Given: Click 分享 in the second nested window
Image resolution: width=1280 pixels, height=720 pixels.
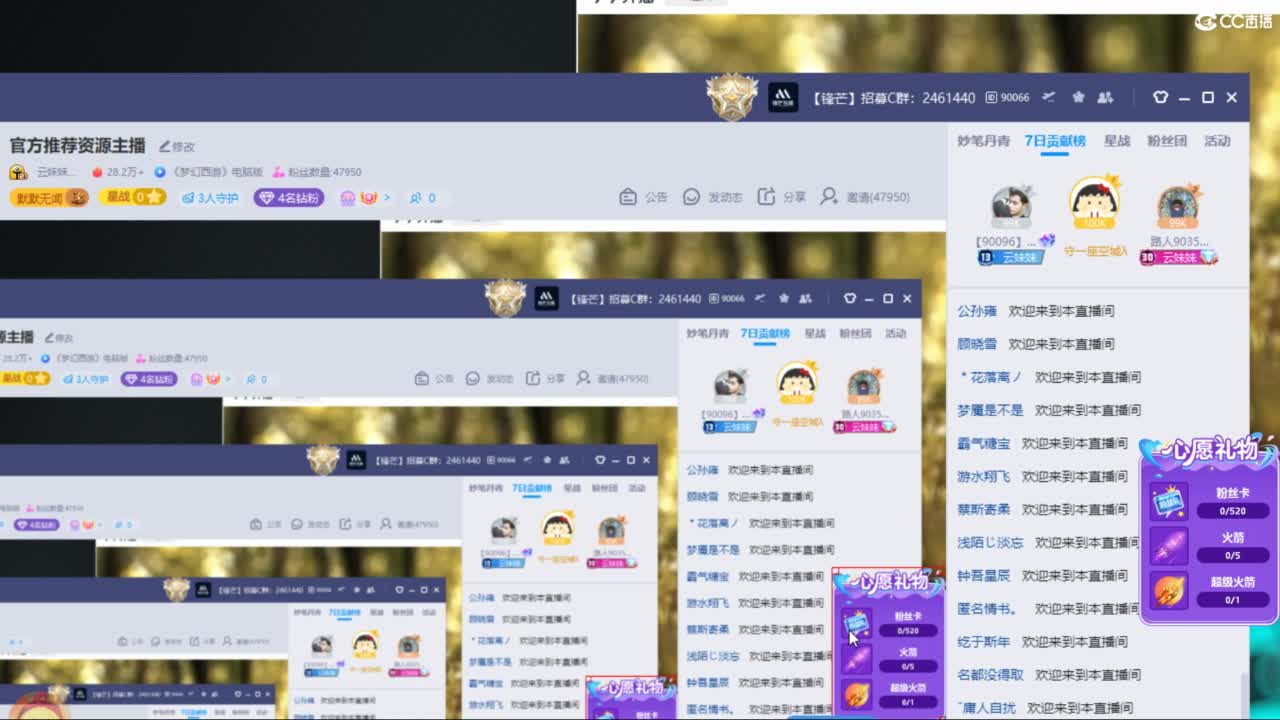Looking at the screenshot, I should [545, 378].
